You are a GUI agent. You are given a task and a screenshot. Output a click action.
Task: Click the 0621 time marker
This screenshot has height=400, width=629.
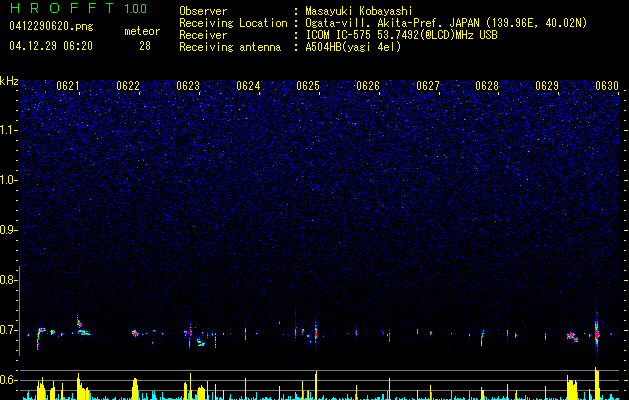[67, 86]
